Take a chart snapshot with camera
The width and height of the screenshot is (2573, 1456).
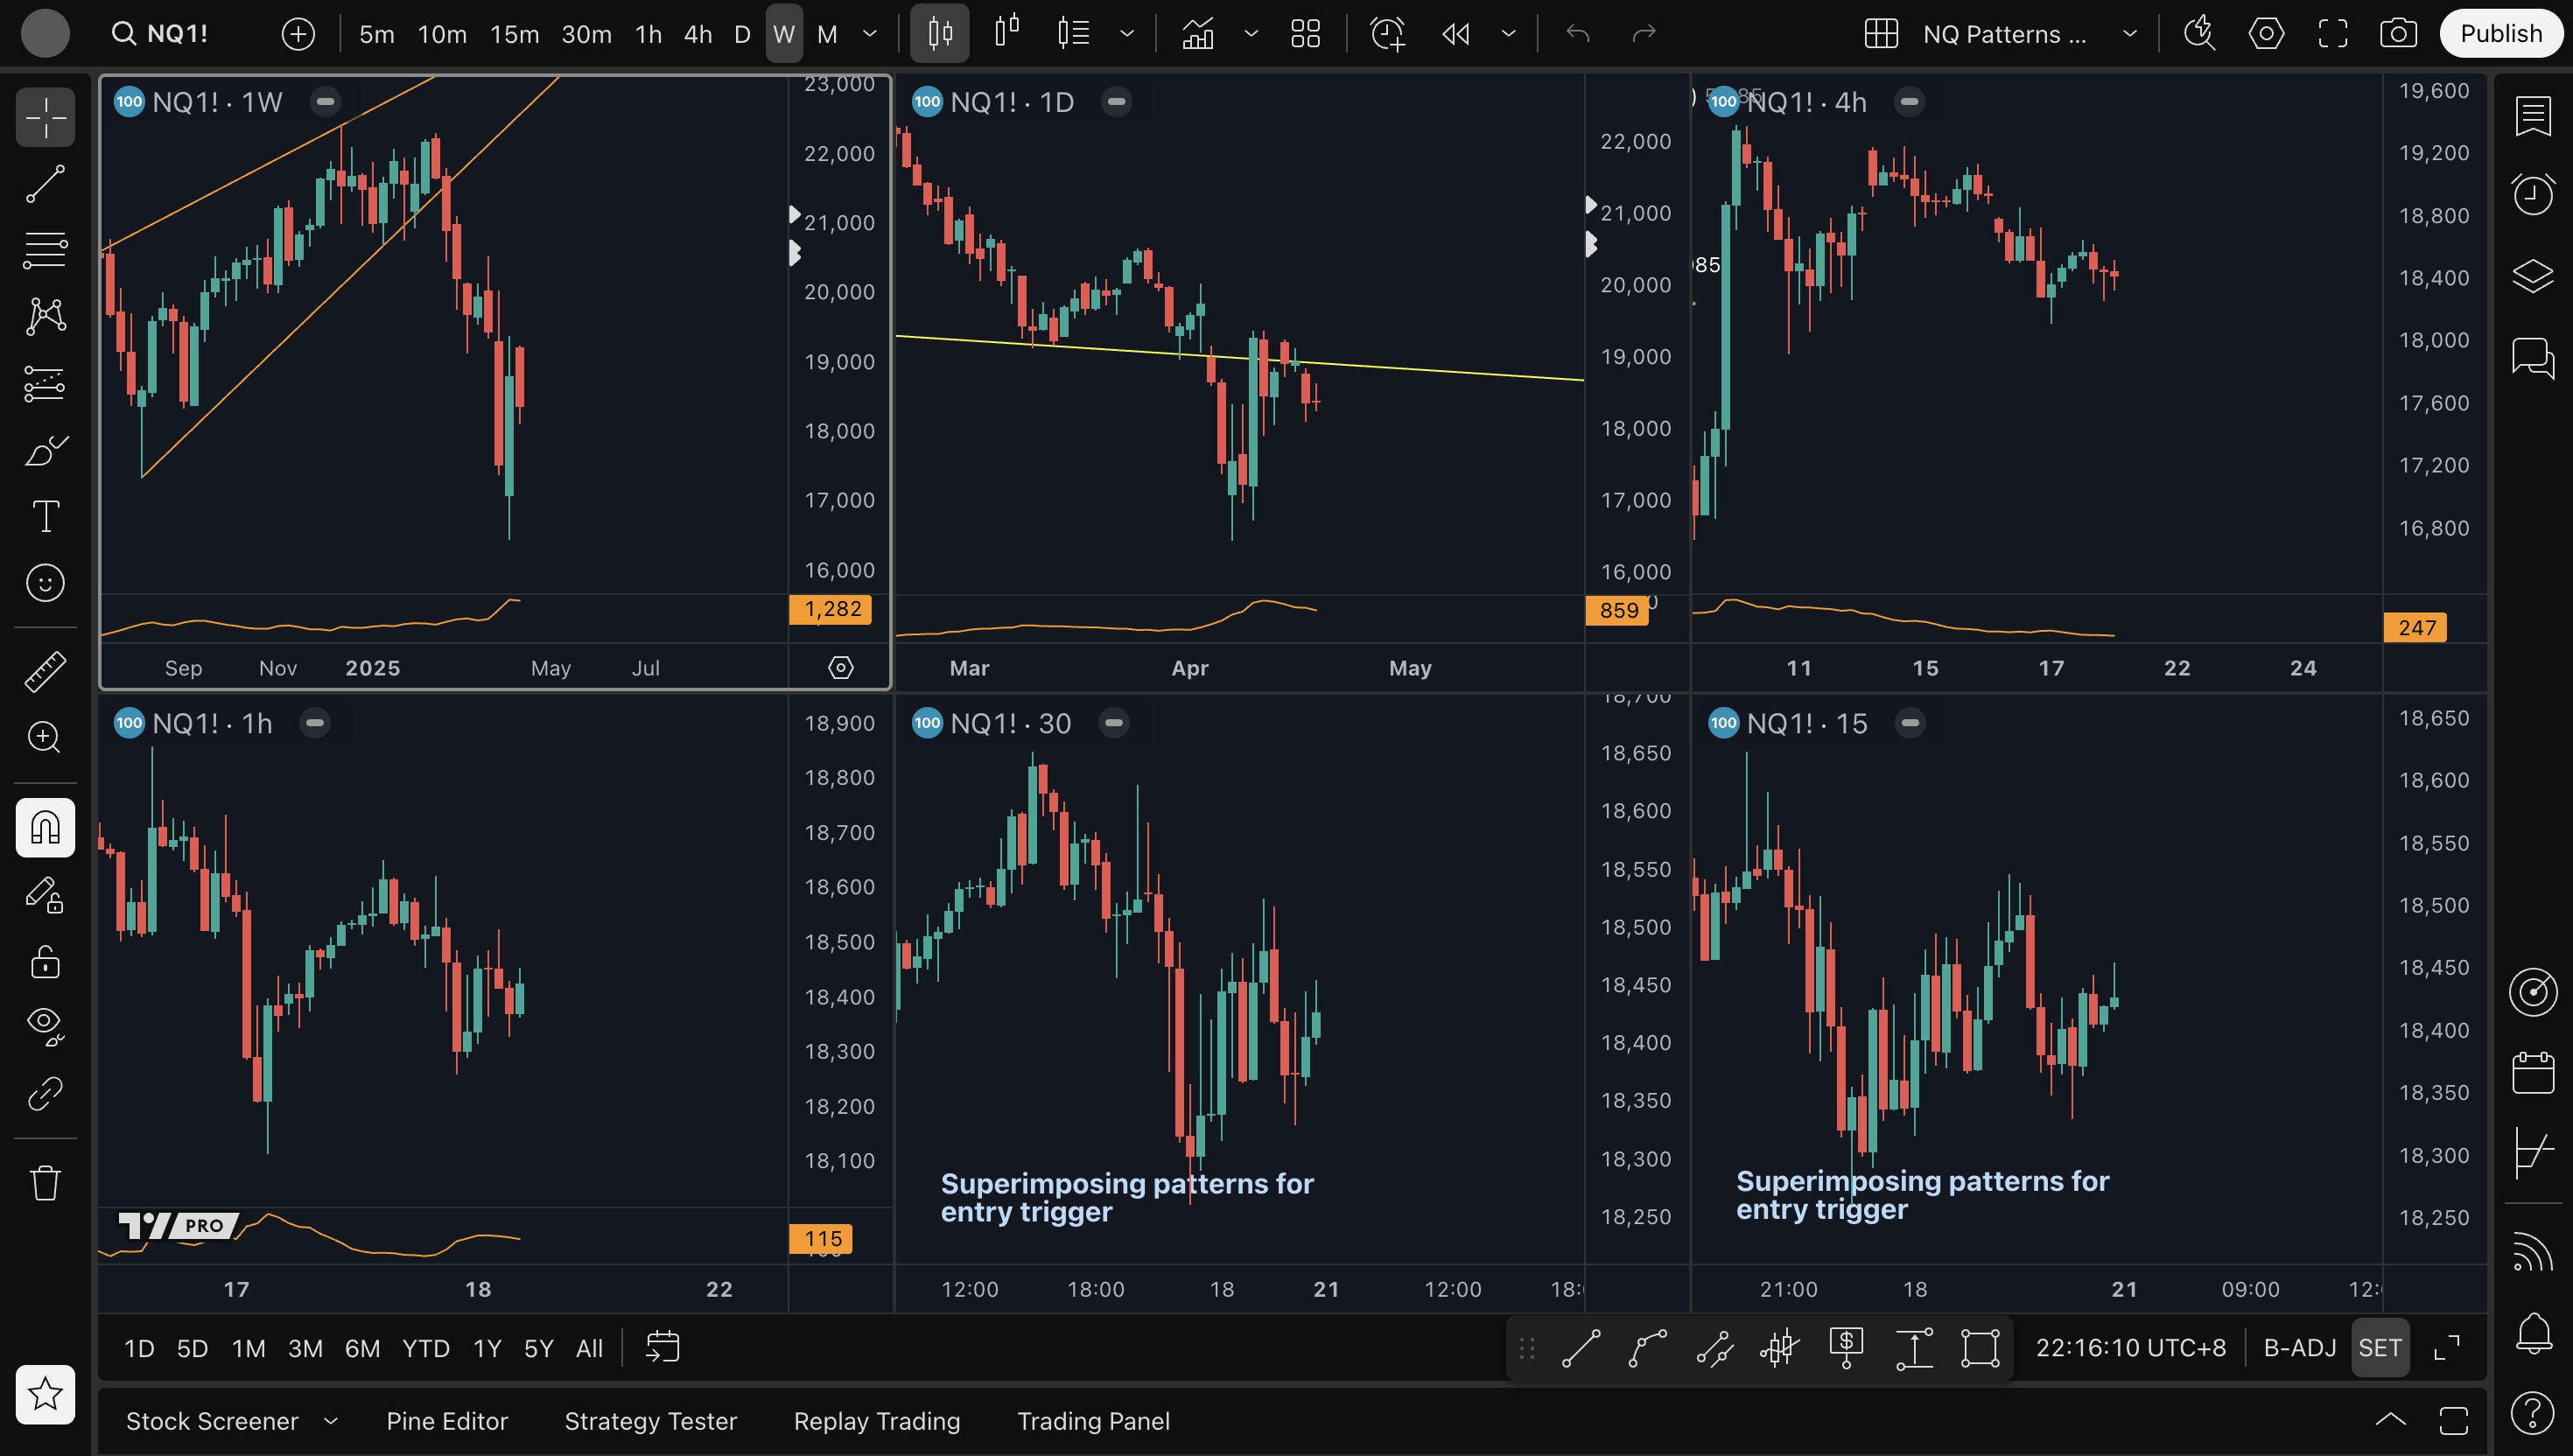coord(2398,33)
